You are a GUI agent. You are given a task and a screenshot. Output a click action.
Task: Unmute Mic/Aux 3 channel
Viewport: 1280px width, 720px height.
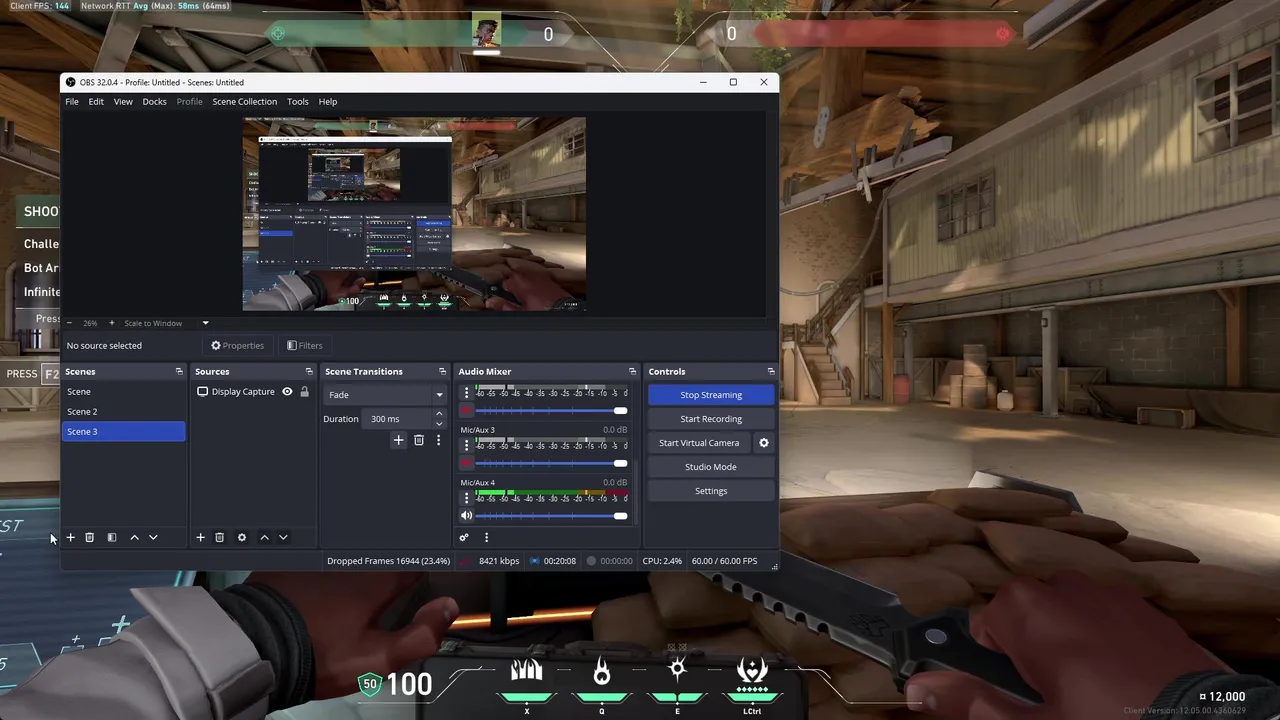coord(466,463)
